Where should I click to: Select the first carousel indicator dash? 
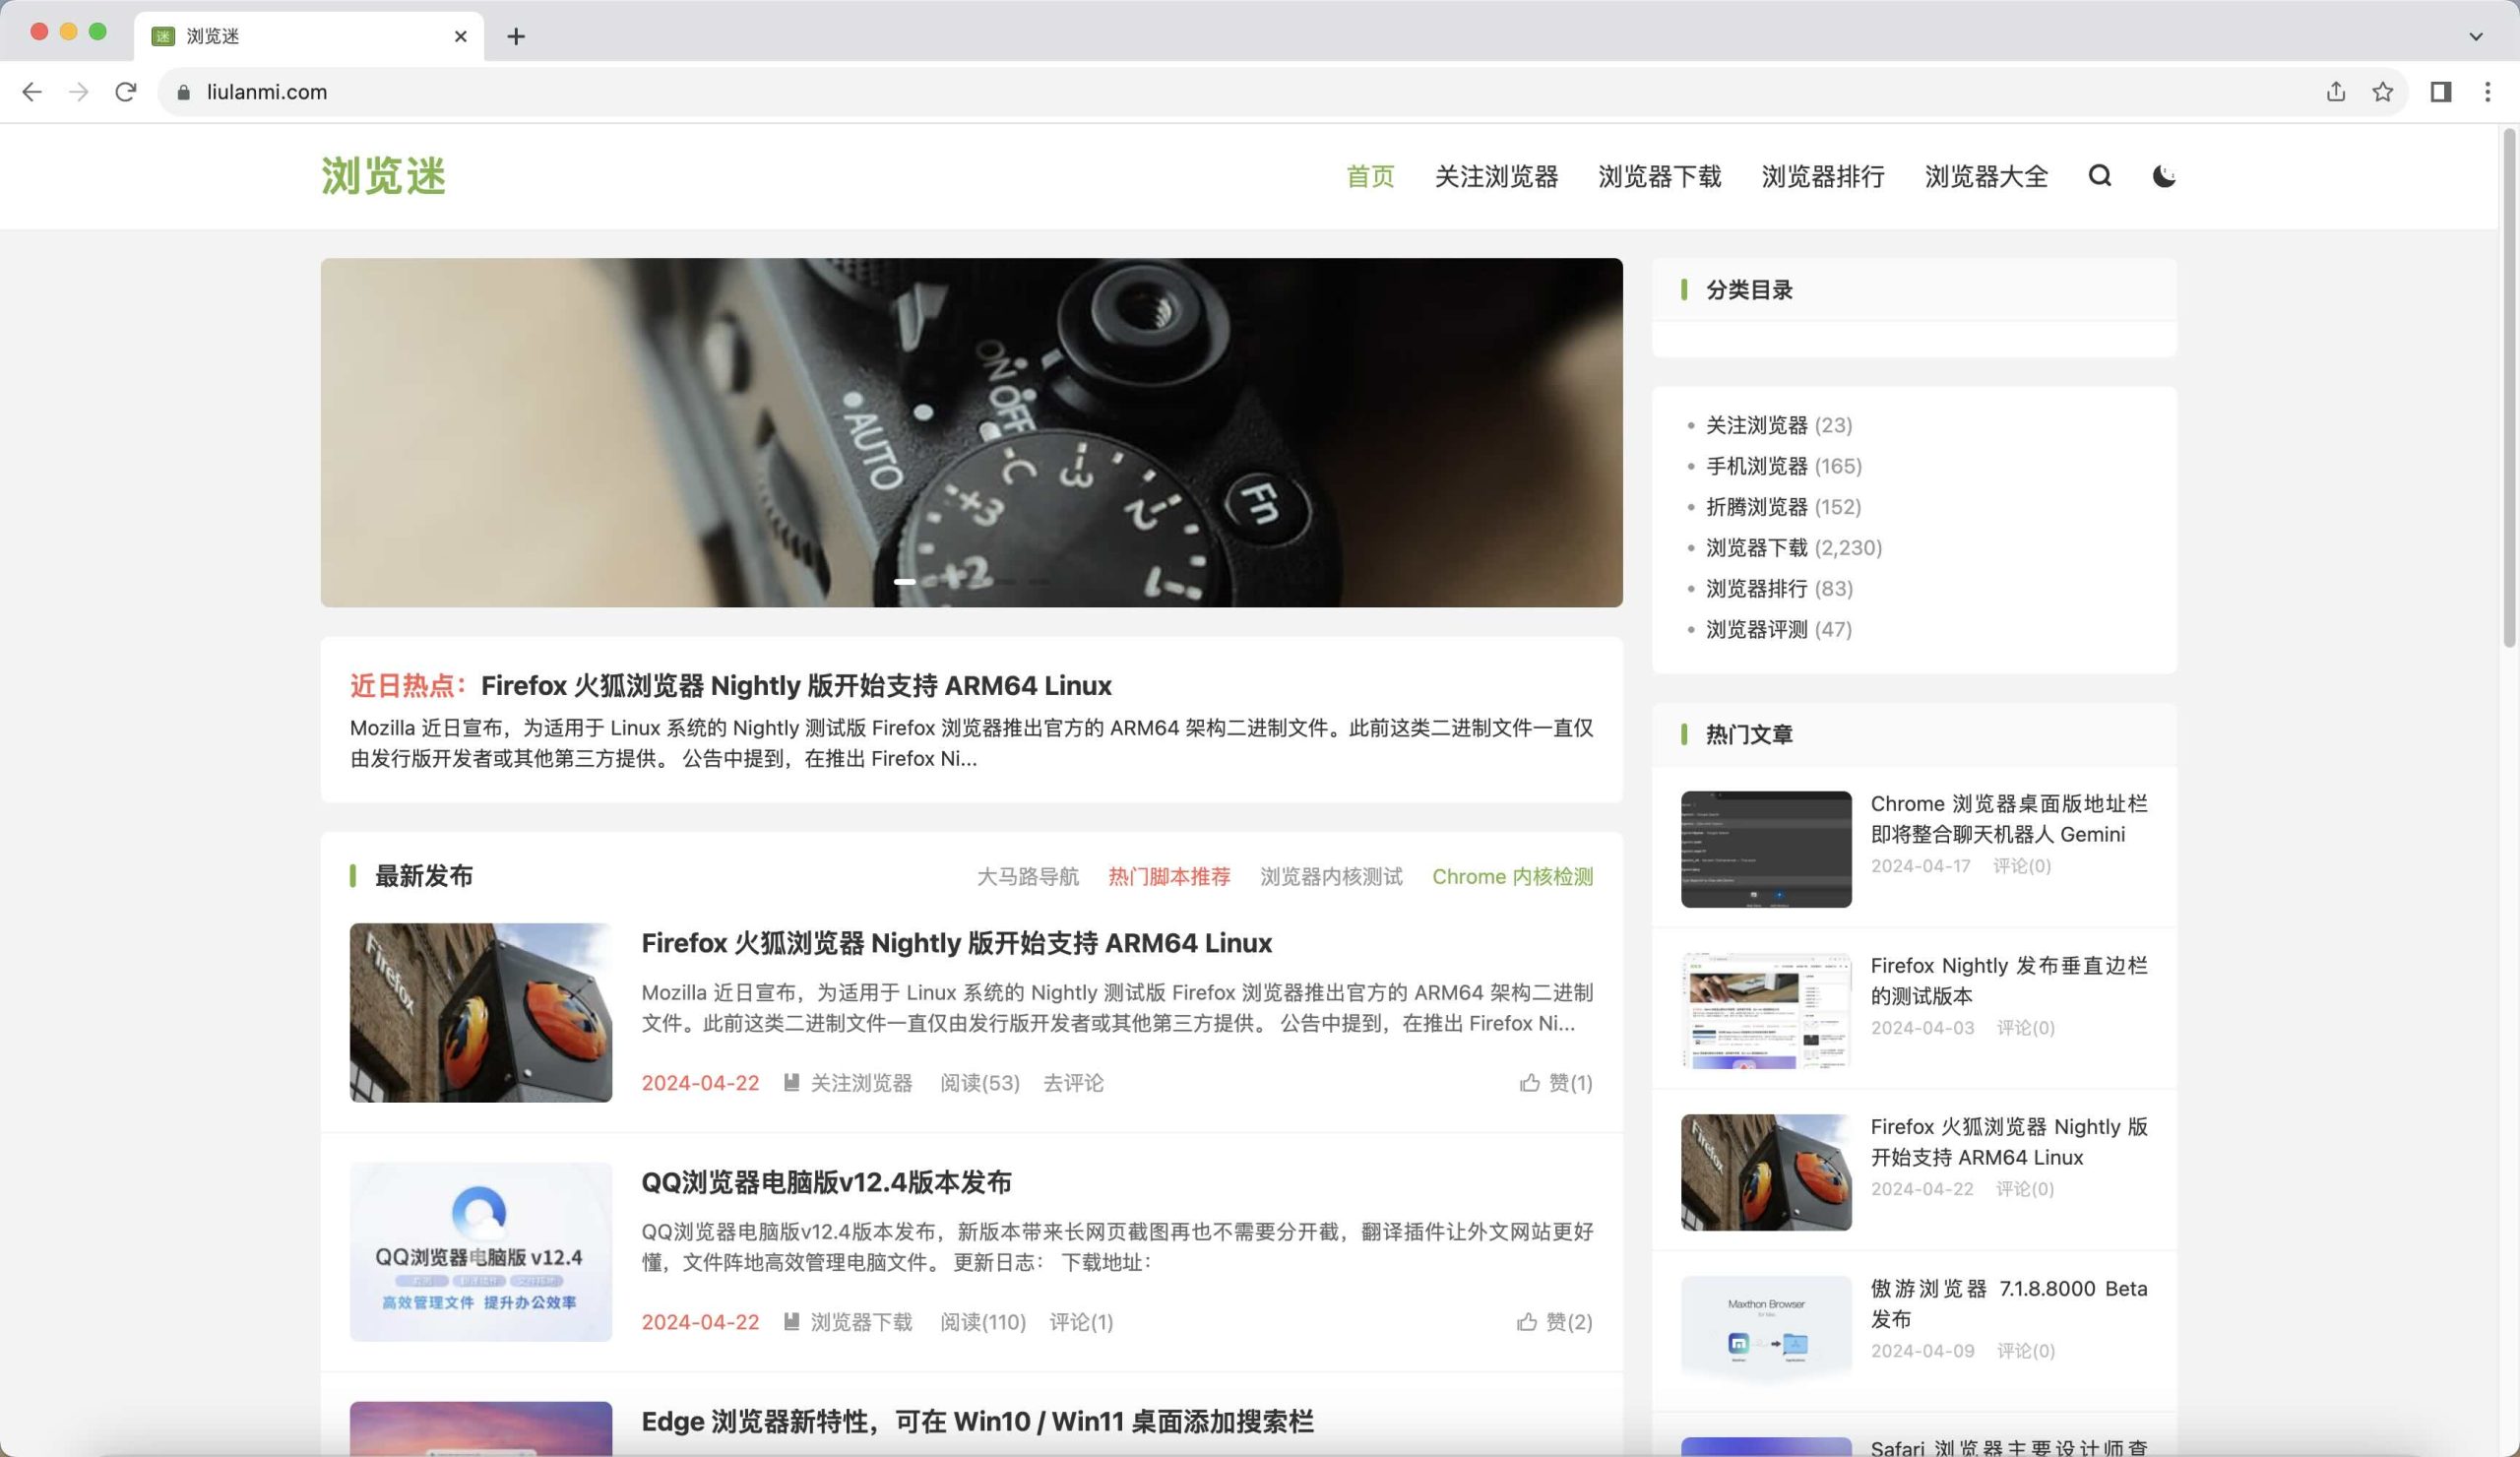click(904, 581)
